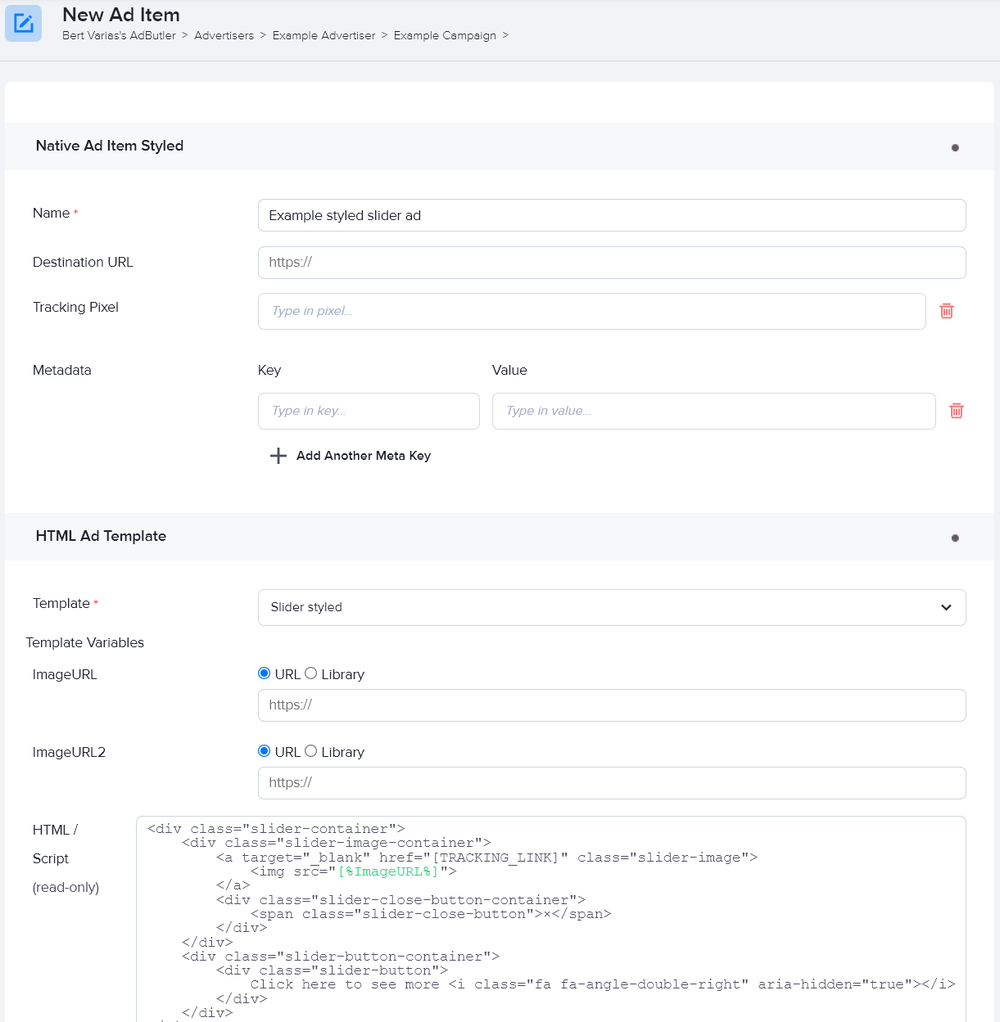Image resolution: width=1000 pixels, height=1022 pixels.
Task: Click the dot icon in HTML Ad Template header
Action: tap(955, 538)
